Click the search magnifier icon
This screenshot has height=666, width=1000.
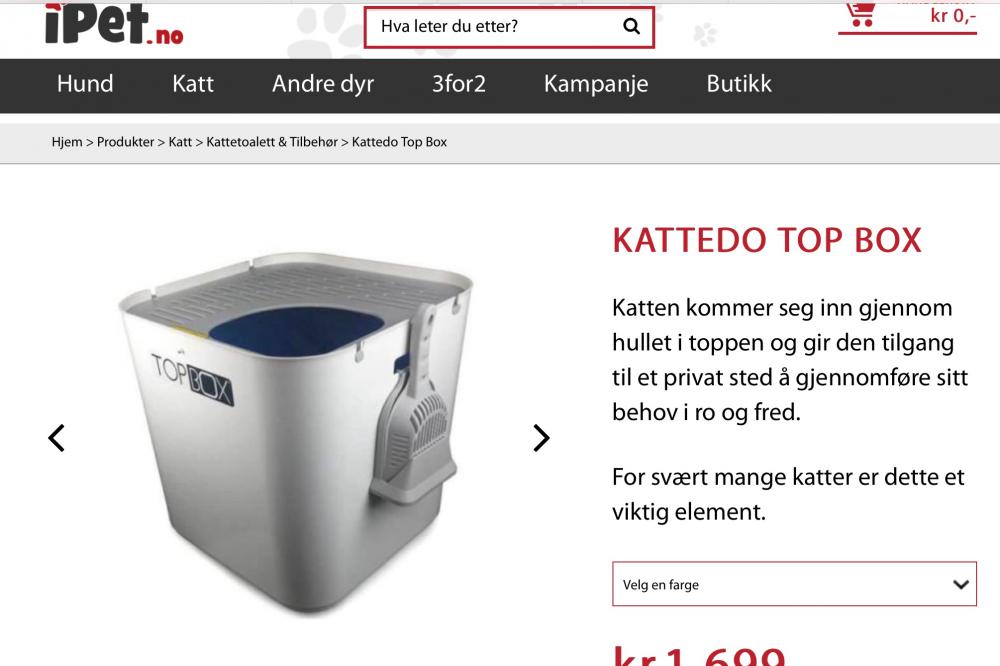pyautogui.click(x=631, y=26)
